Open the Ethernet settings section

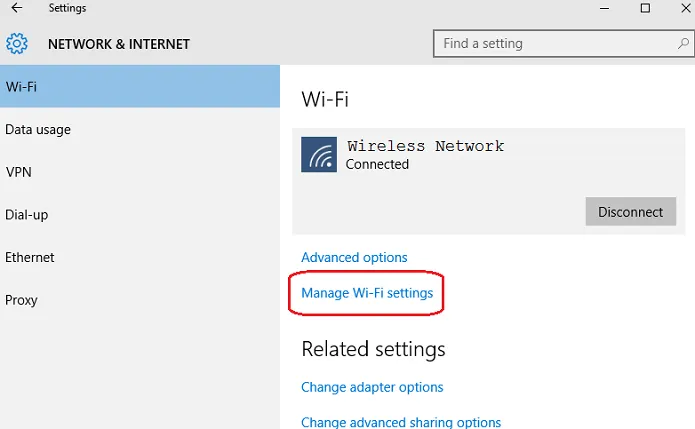coord(30,257)
